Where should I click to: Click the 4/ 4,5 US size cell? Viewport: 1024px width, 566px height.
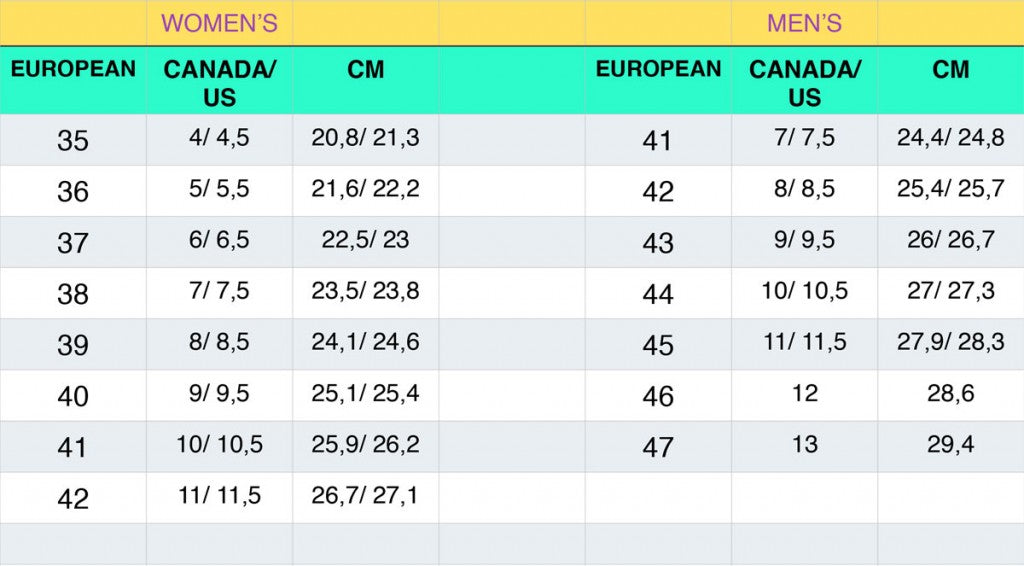click(219, 139)
